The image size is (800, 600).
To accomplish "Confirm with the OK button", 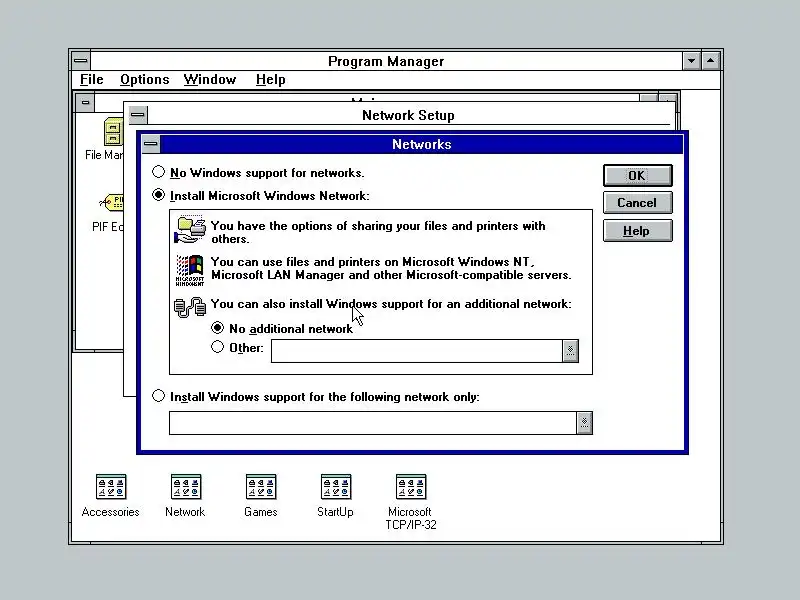I will coord(637,176).
